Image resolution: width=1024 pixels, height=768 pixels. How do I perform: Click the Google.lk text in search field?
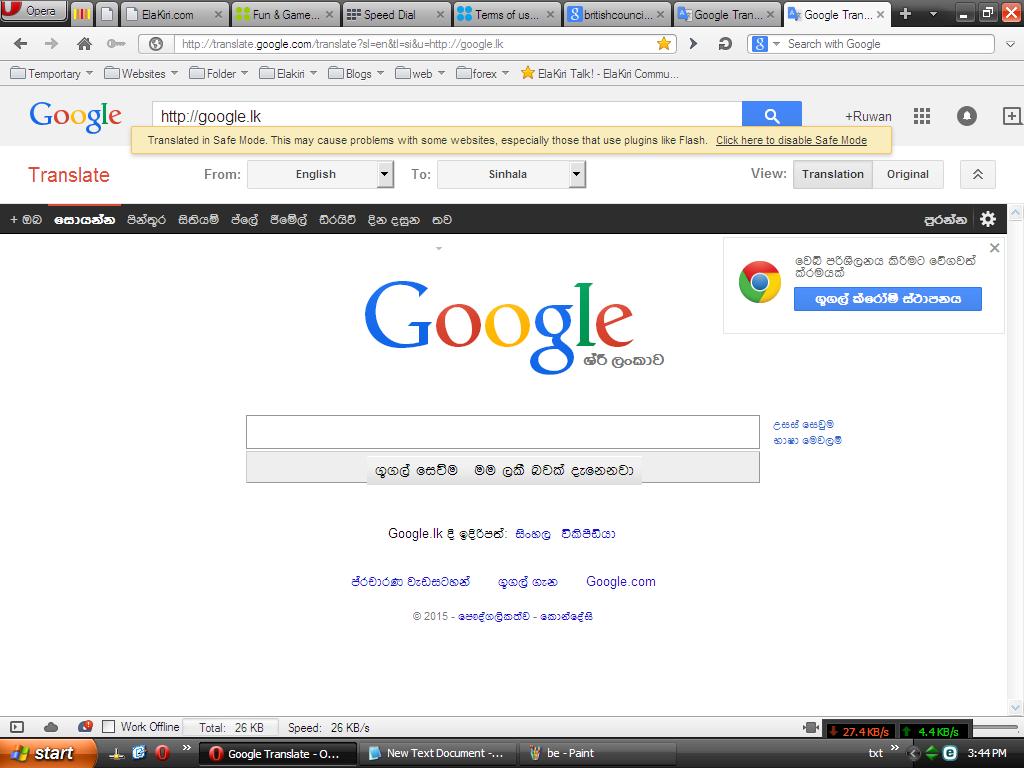coord(210,116)
